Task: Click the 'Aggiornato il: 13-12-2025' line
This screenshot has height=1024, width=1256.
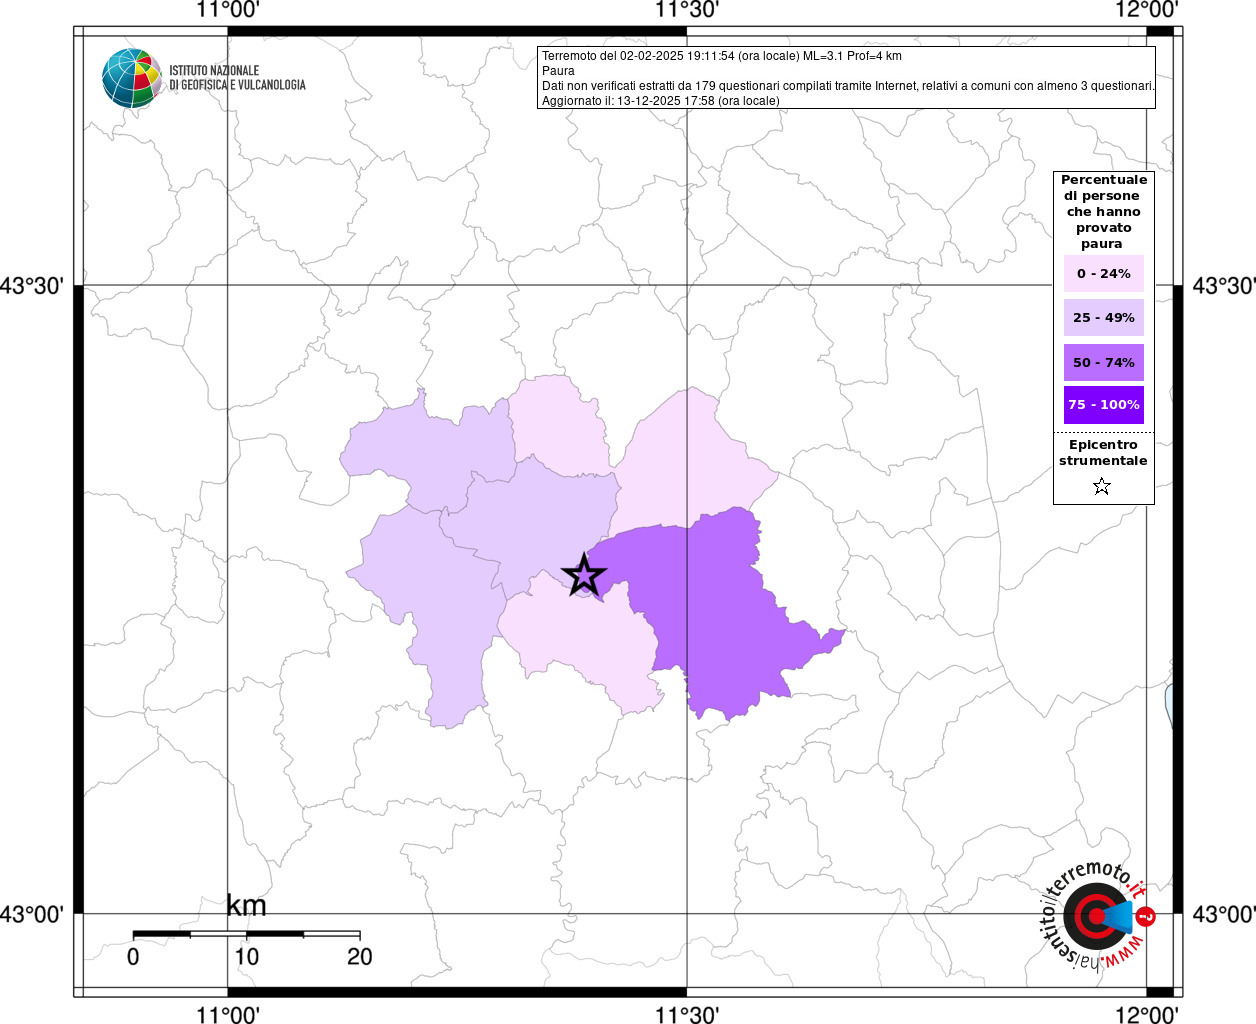Action: pyautogui.click(x=661, y=101)
